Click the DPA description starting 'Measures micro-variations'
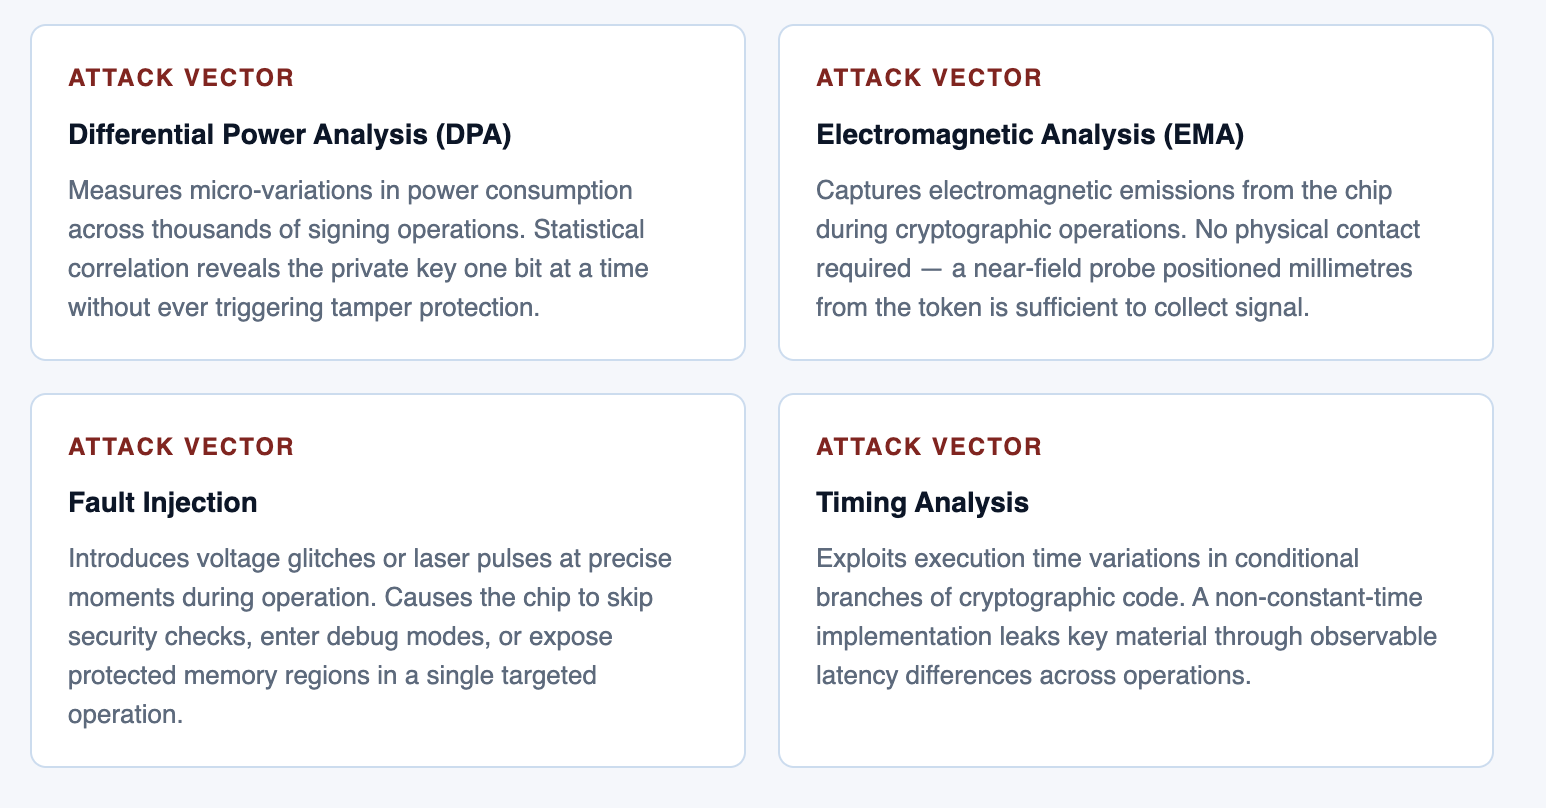Screen dimensions: 1546x808 (358, 249)
